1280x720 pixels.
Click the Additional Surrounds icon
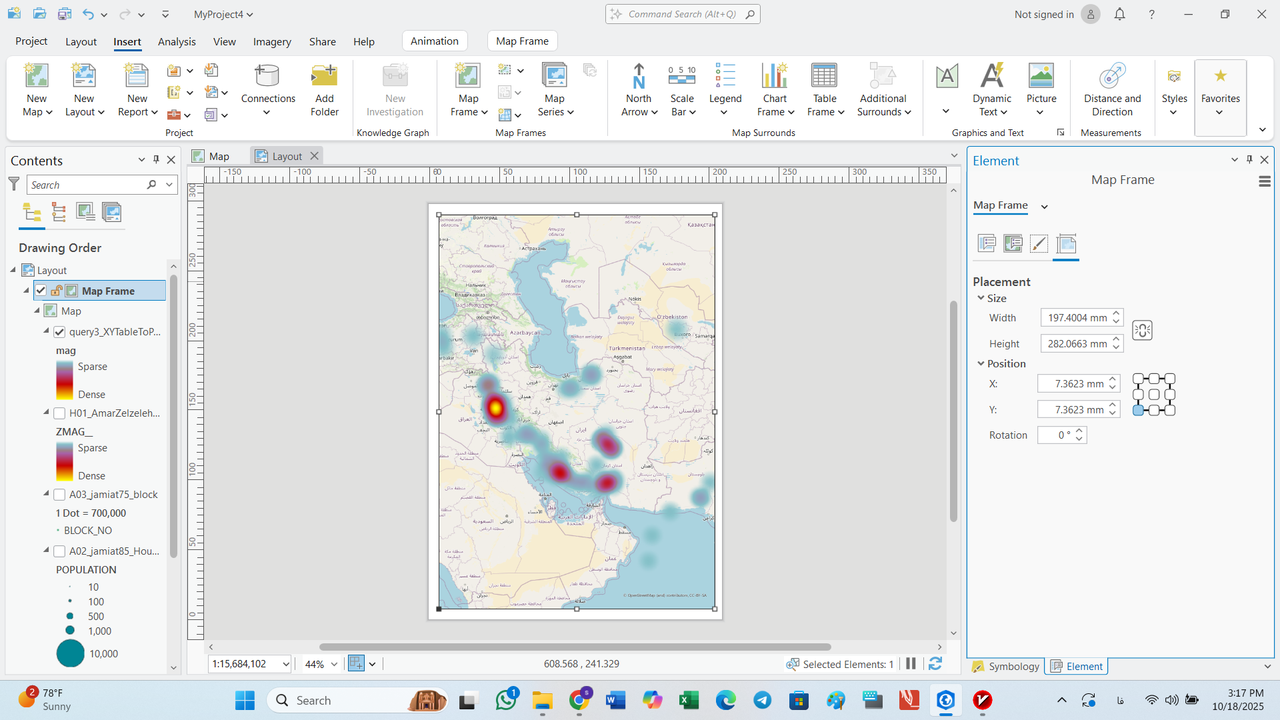pos(882,76)
